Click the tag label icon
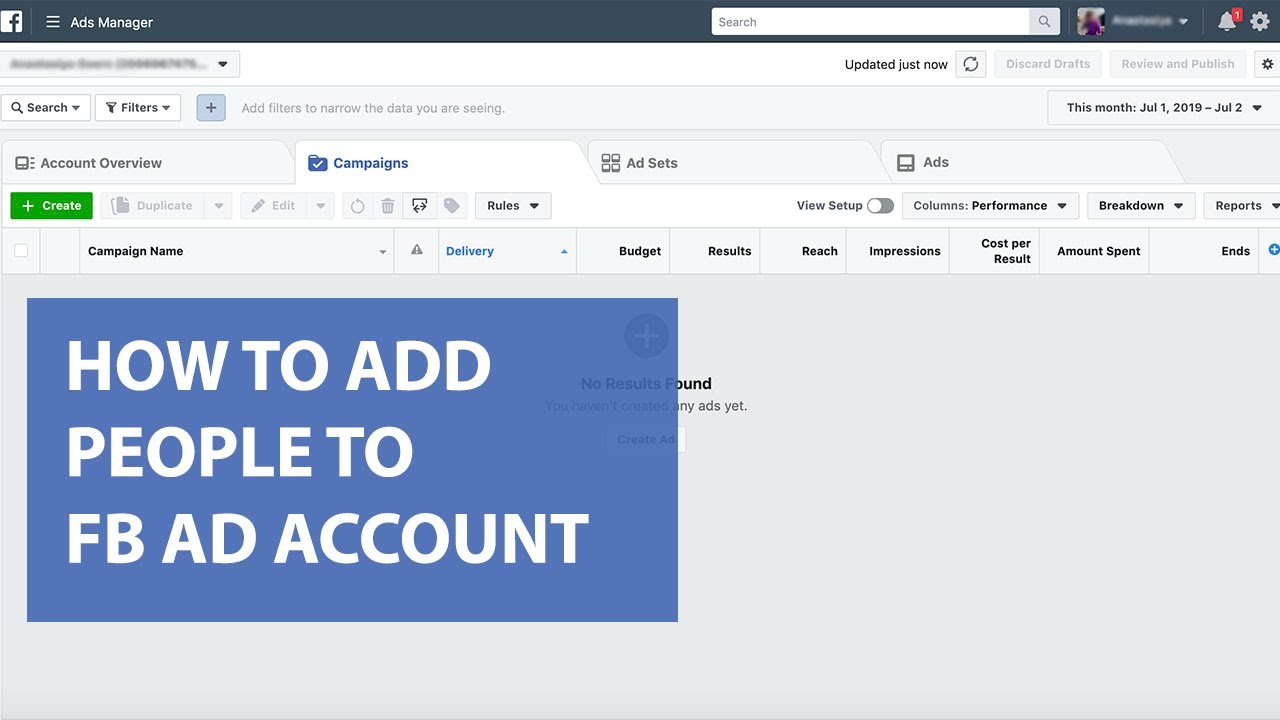Viewport: 1280px width, 720px height. coord(452,206)
